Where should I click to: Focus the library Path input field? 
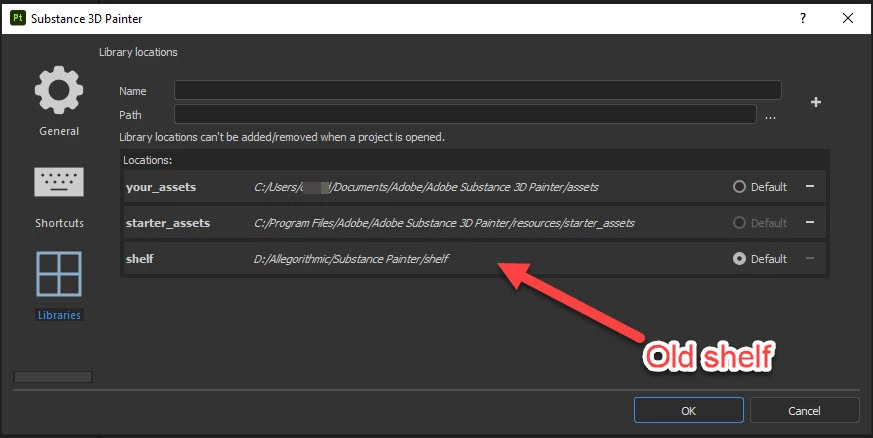[x=465, y=114]
